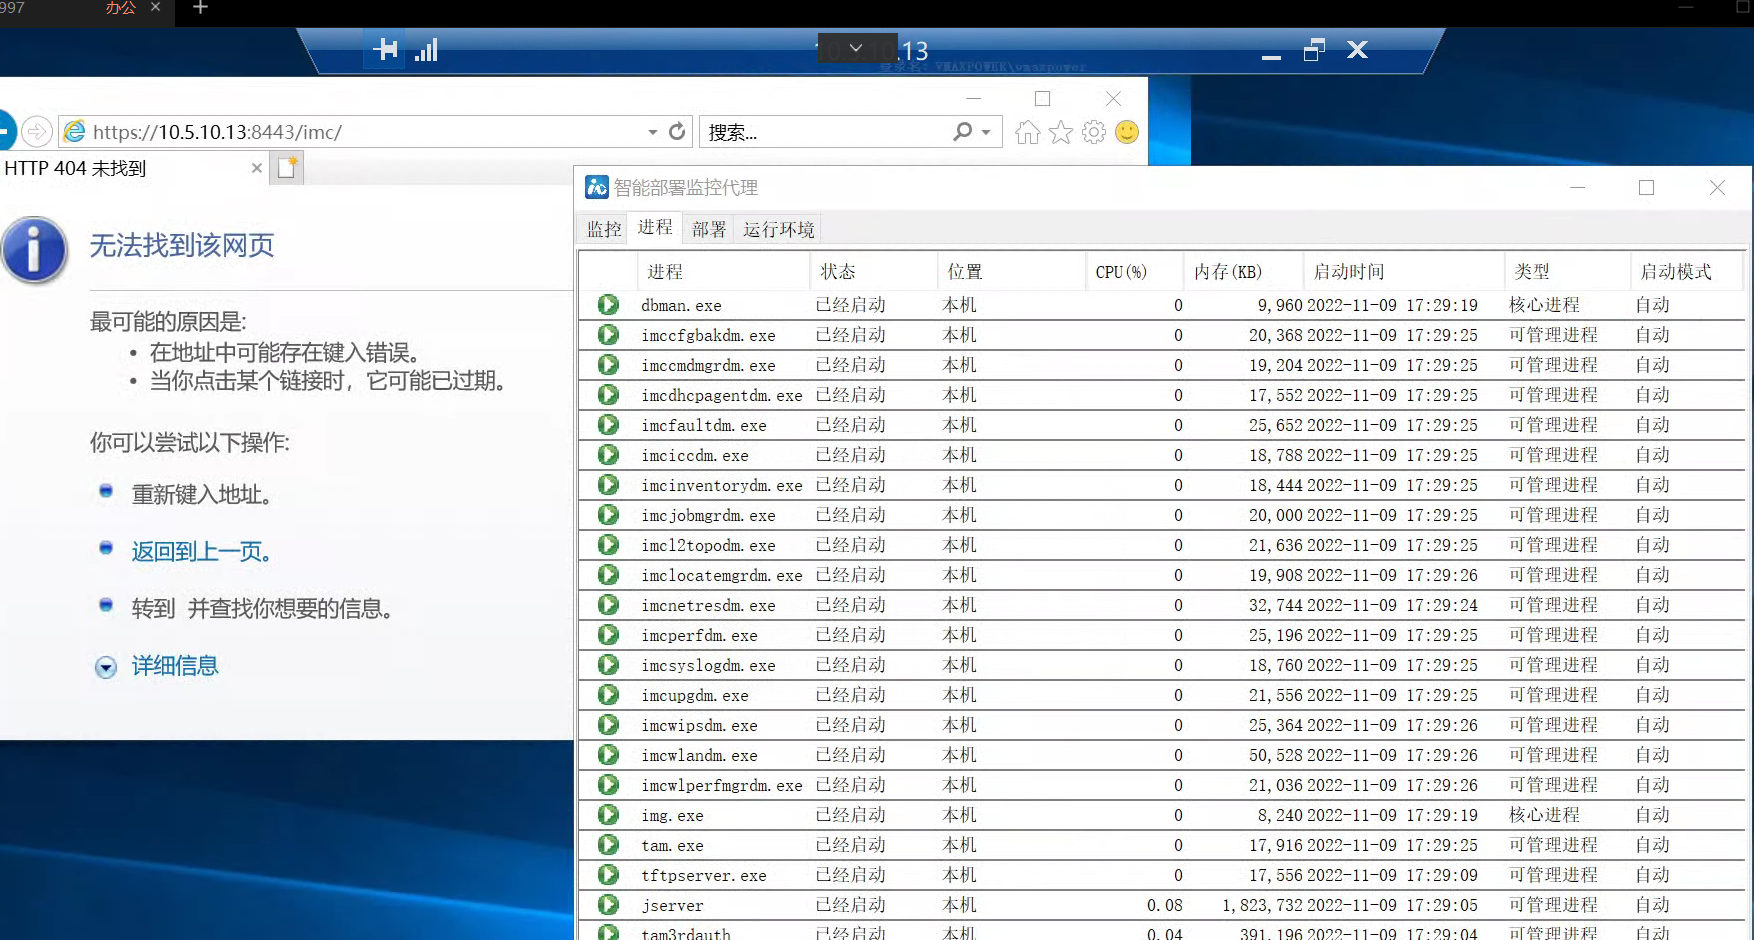The width and height of the screenshot is (1754, 940).
Task: Switch to the 监控 tab
Action: [603, 229]
